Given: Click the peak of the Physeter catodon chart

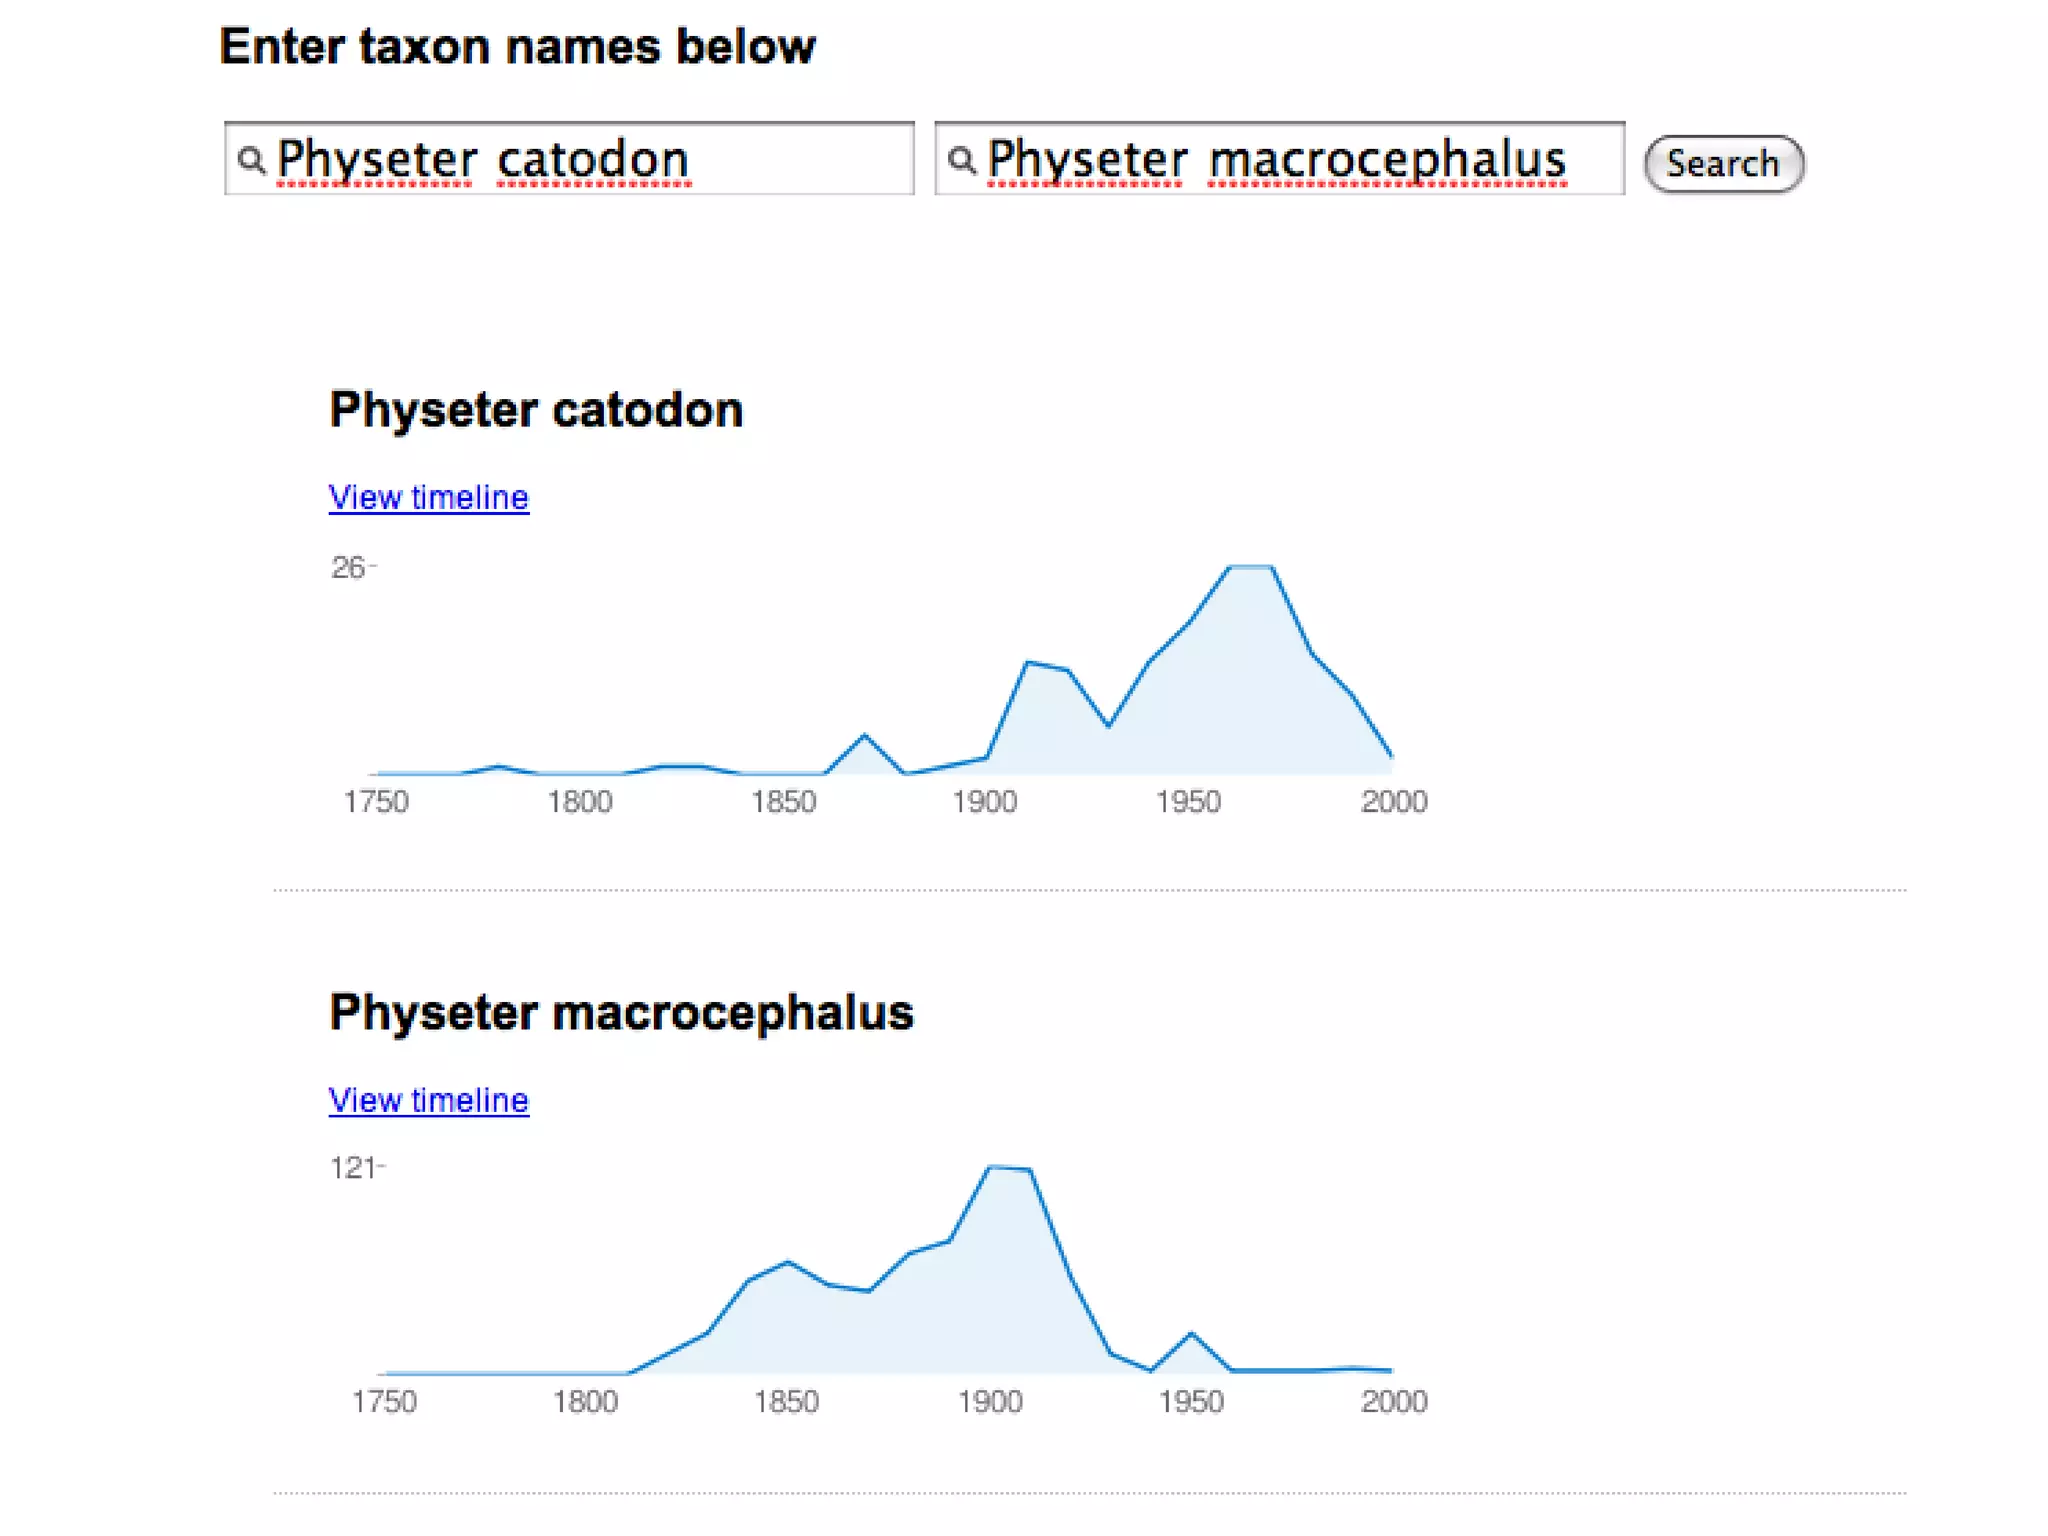Looking at the screenshot, I should tap(1250, 568).
